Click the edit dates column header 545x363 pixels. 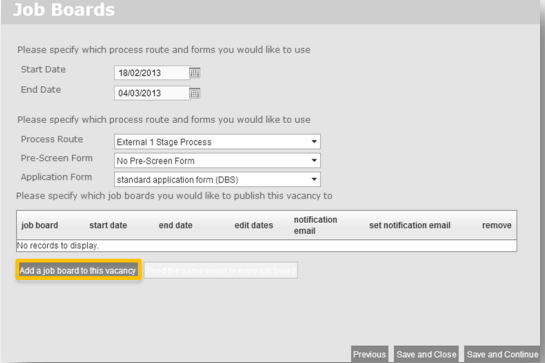(x=254, y=225)
